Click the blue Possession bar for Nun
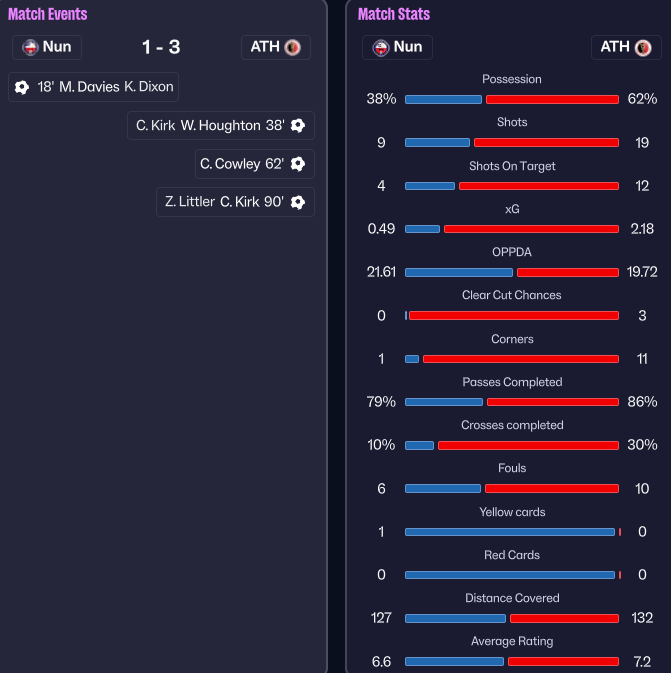671x673 pixels. [x=443, y=99]
